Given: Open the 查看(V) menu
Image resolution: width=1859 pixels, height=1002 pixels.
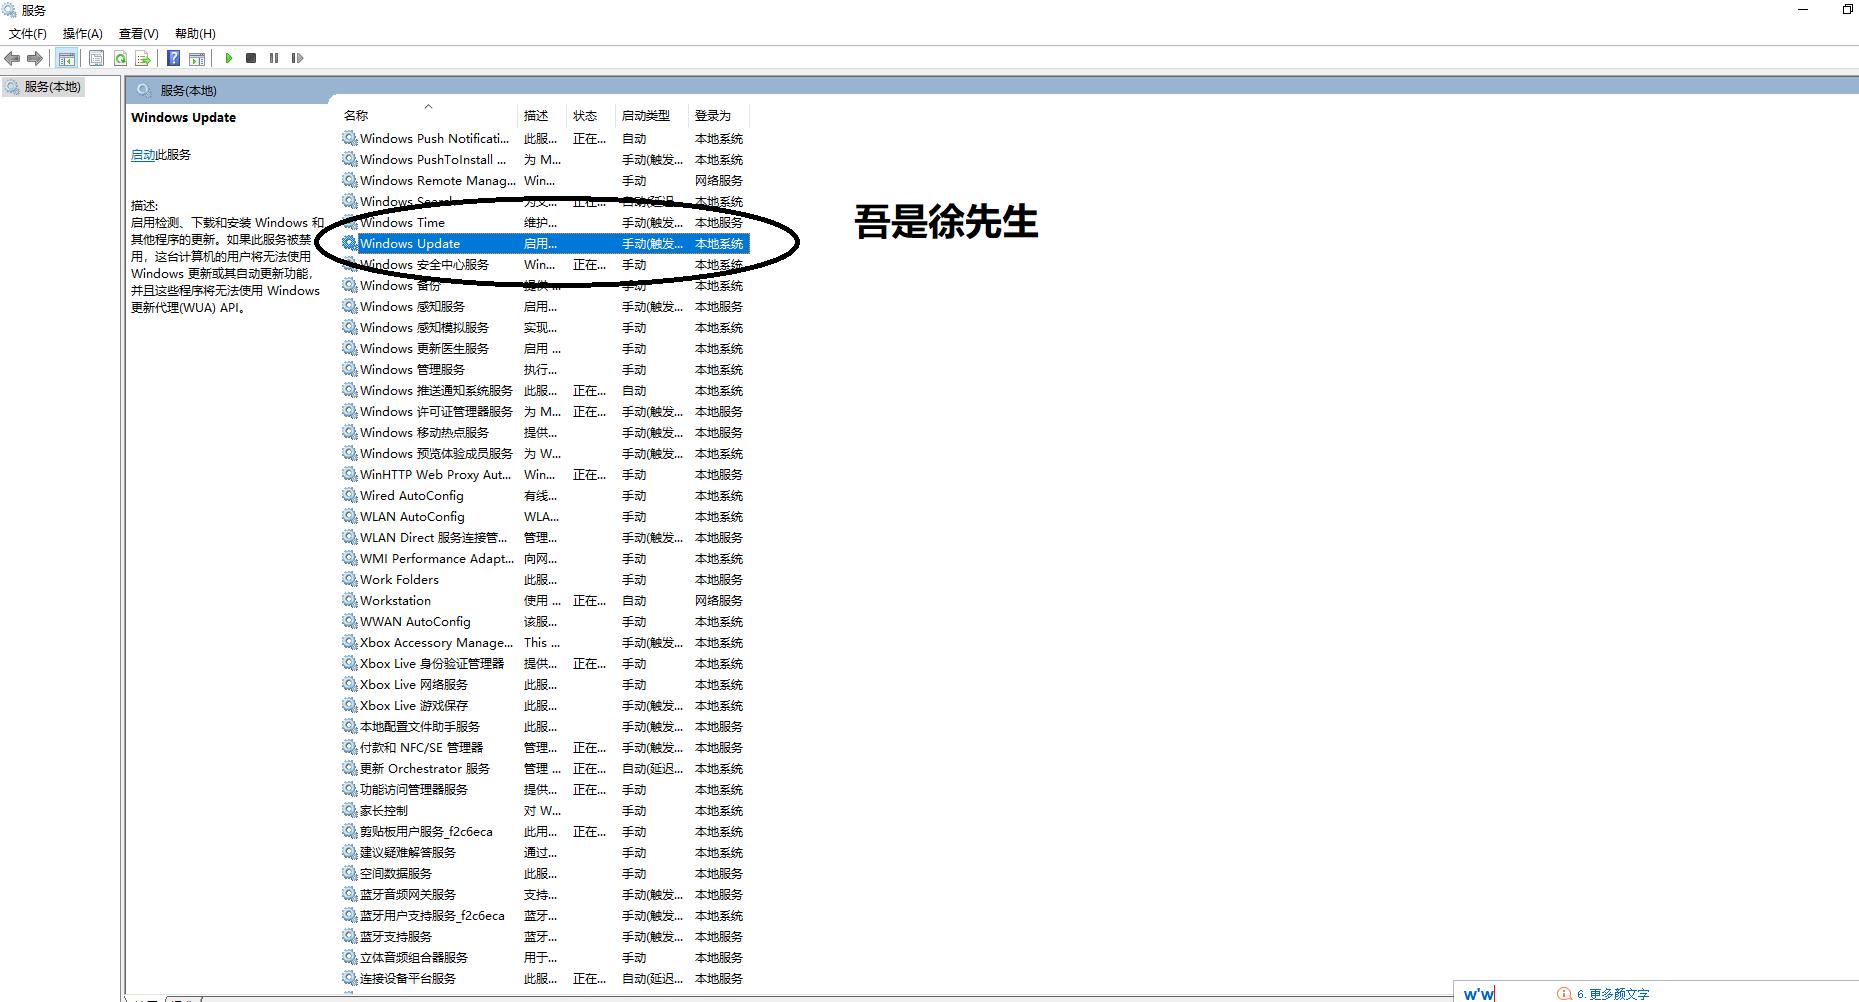Looking at the screenshot, I should [x=136, y=33].
